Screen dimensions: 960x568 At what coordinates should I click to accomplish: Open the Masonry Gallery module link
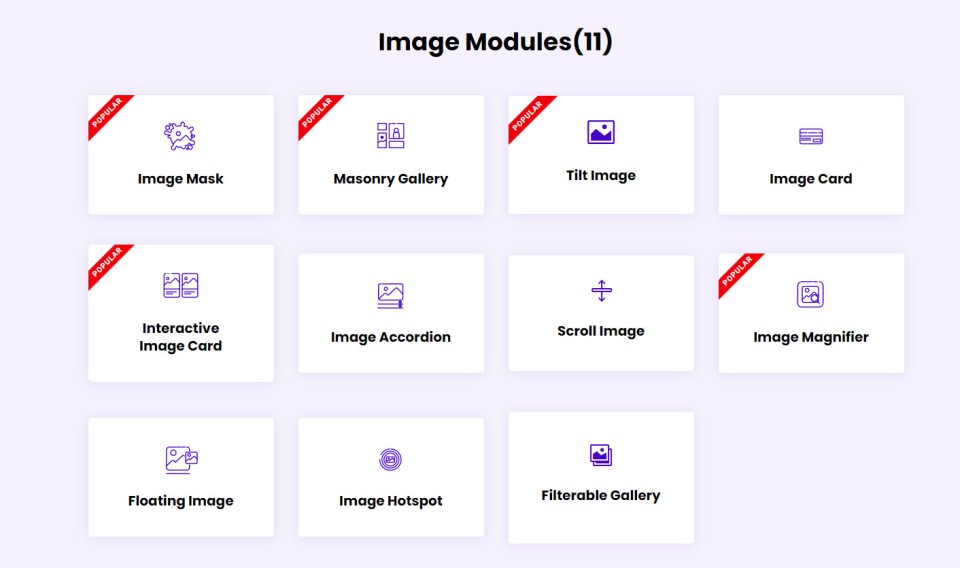click(x=391, y=179)
